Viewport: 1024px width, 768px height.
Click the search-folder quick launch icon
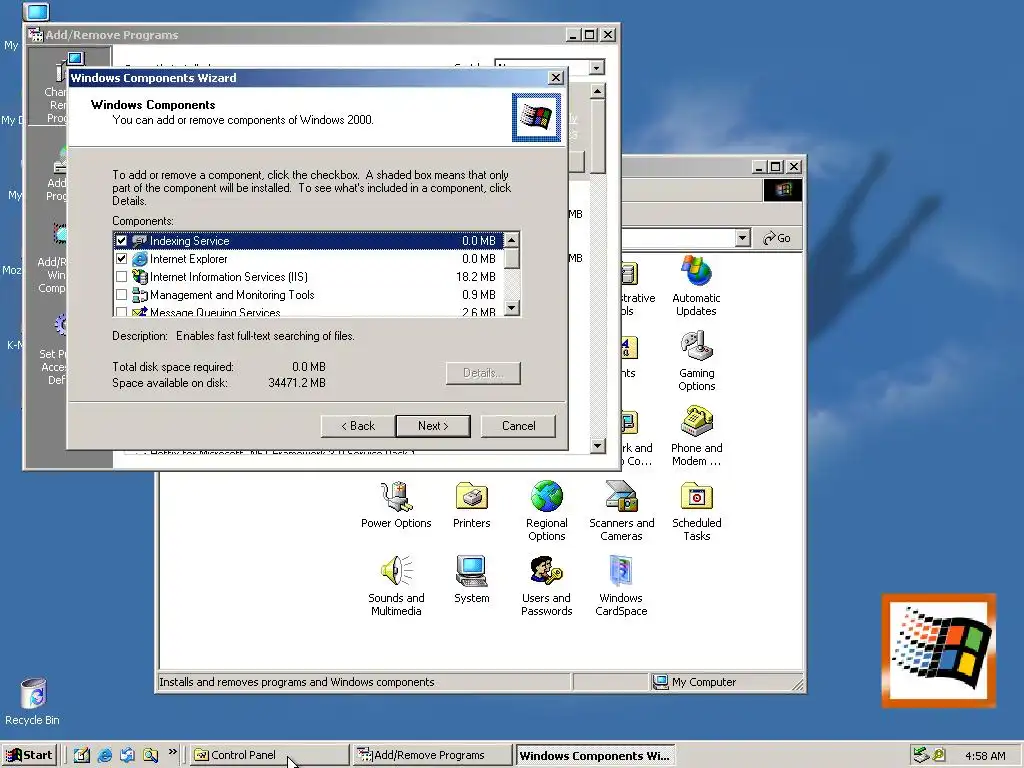(150, 755)
